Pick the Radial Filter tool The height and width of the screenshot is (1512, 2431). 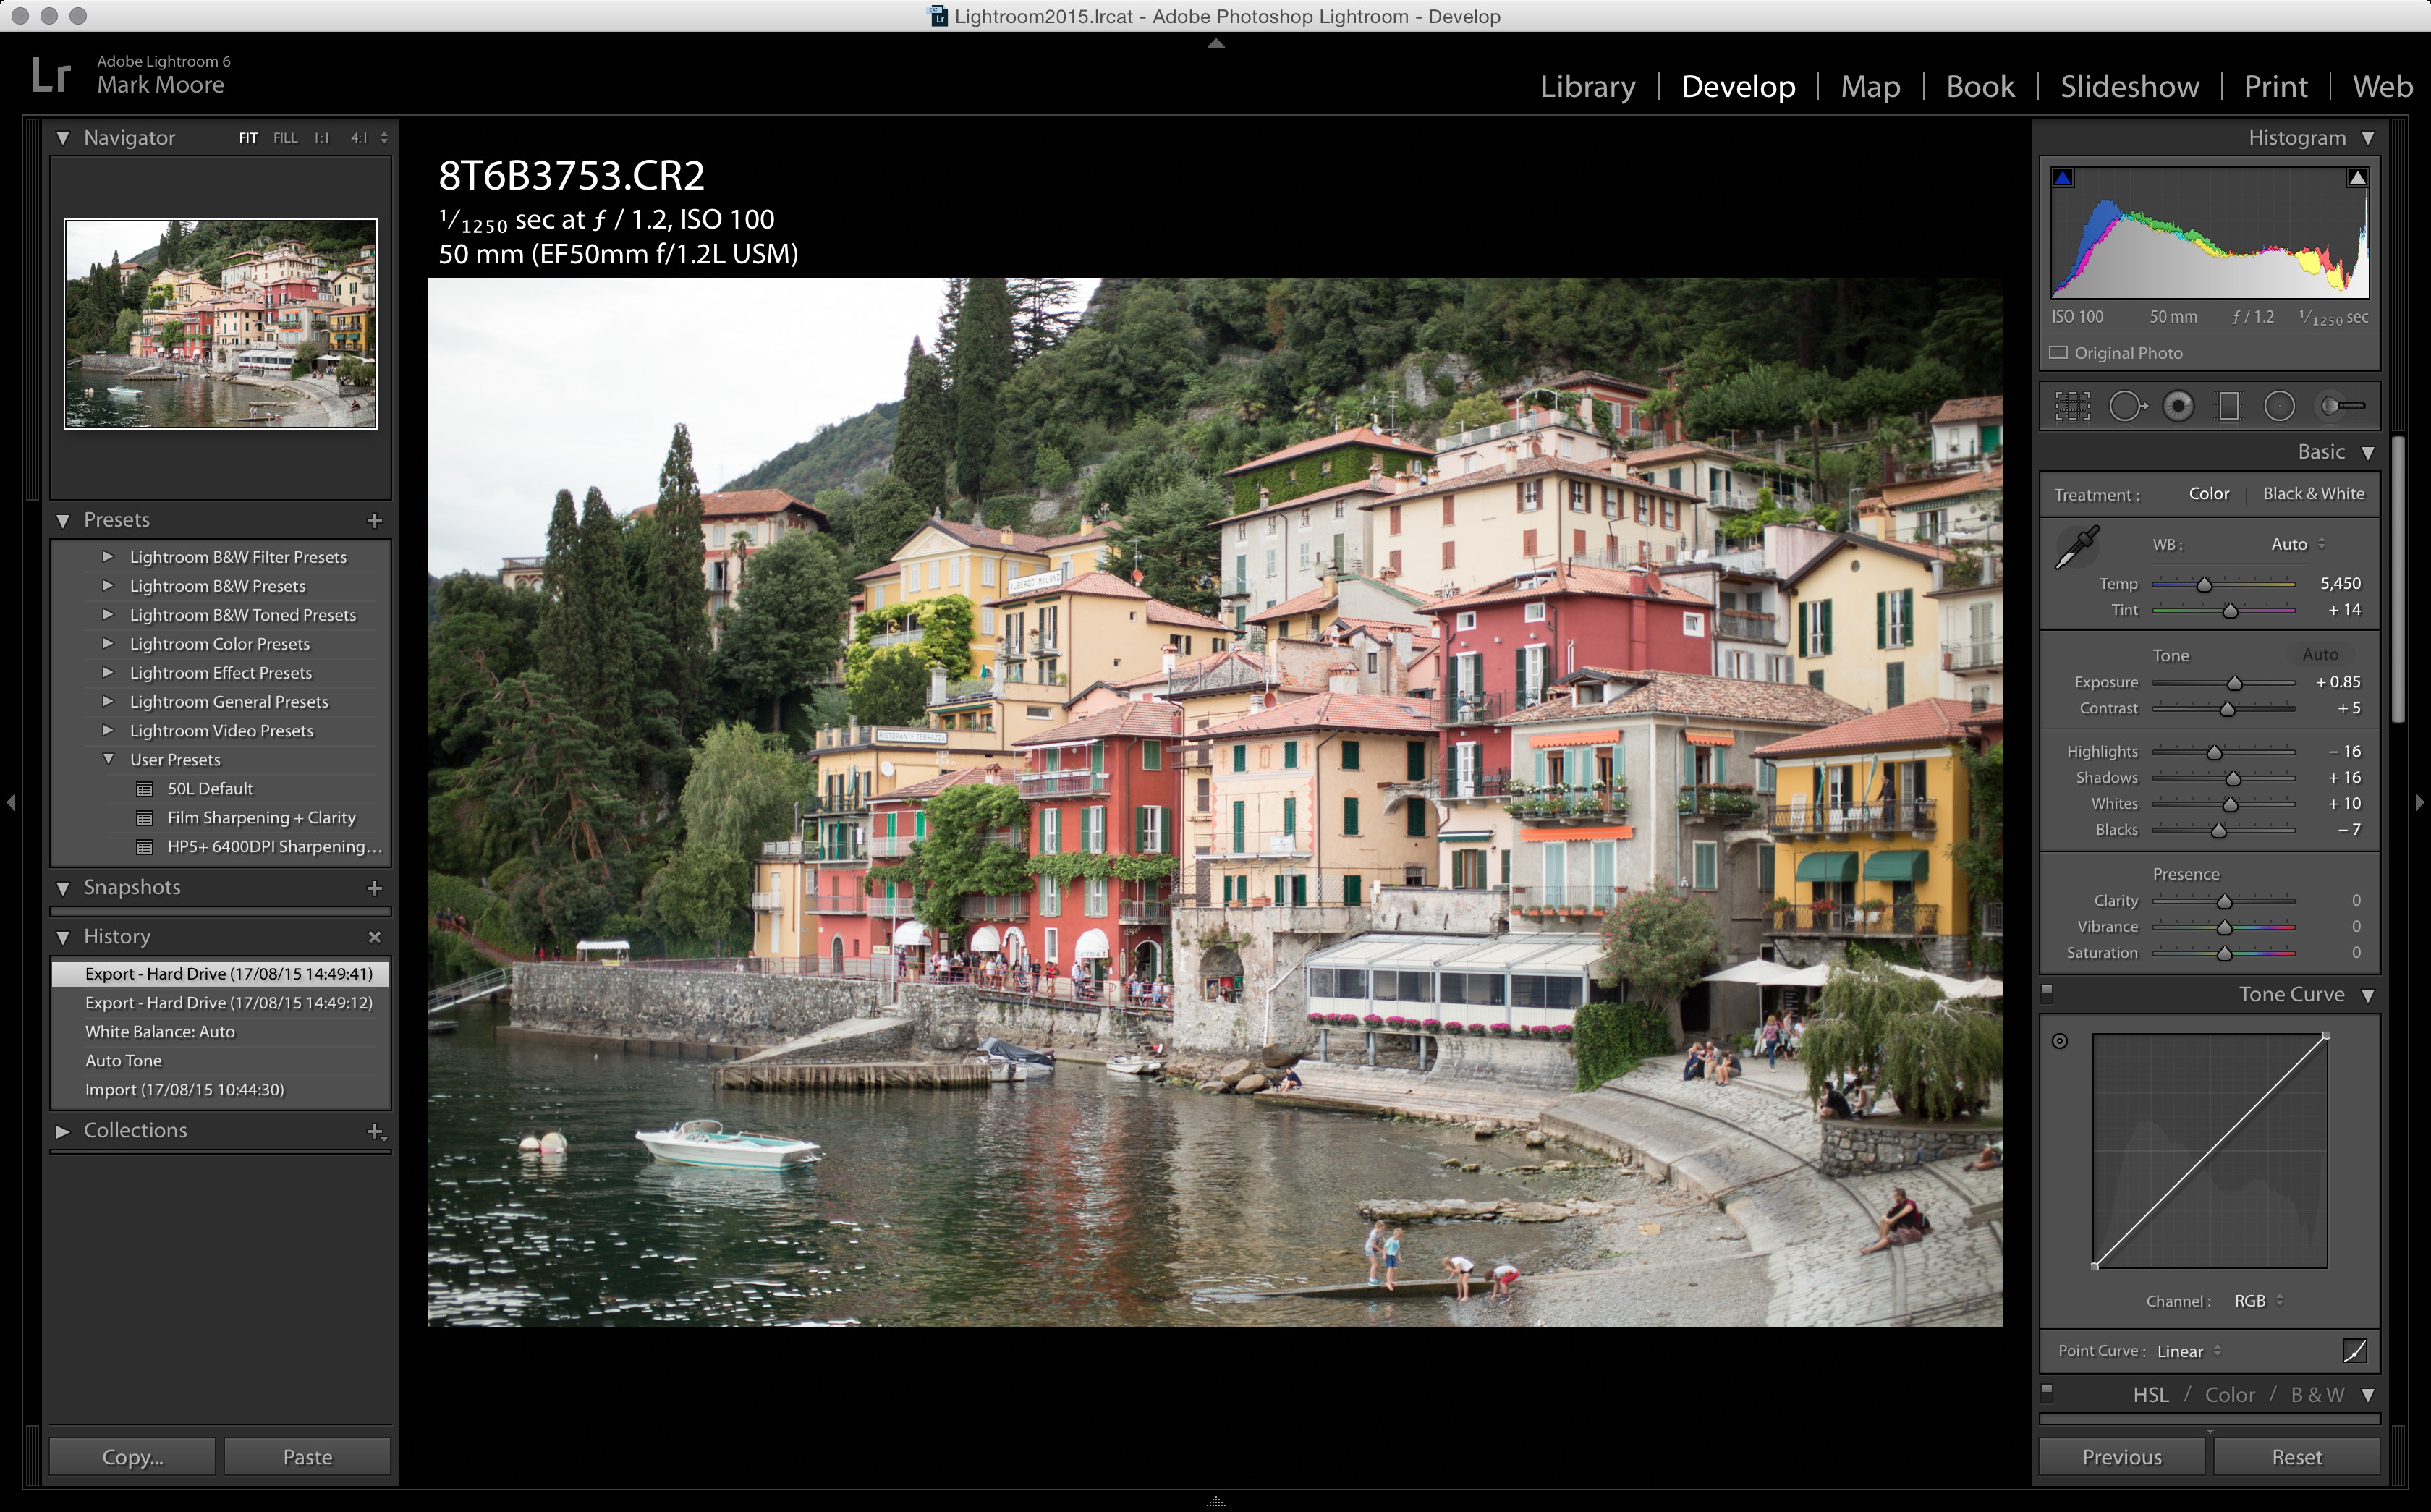click(2279, 406)
